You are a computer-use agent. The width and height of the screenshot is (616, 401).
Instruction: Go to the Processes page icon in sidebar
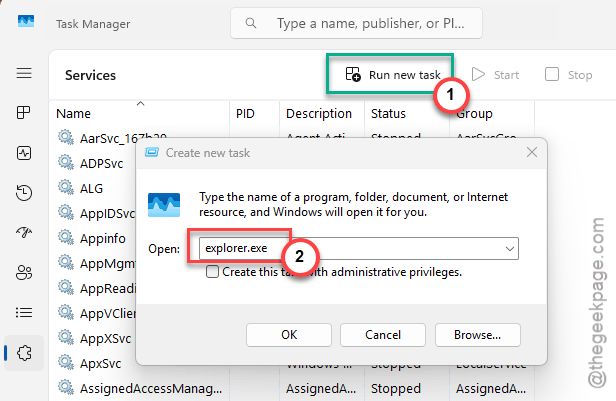coord(24,113)
